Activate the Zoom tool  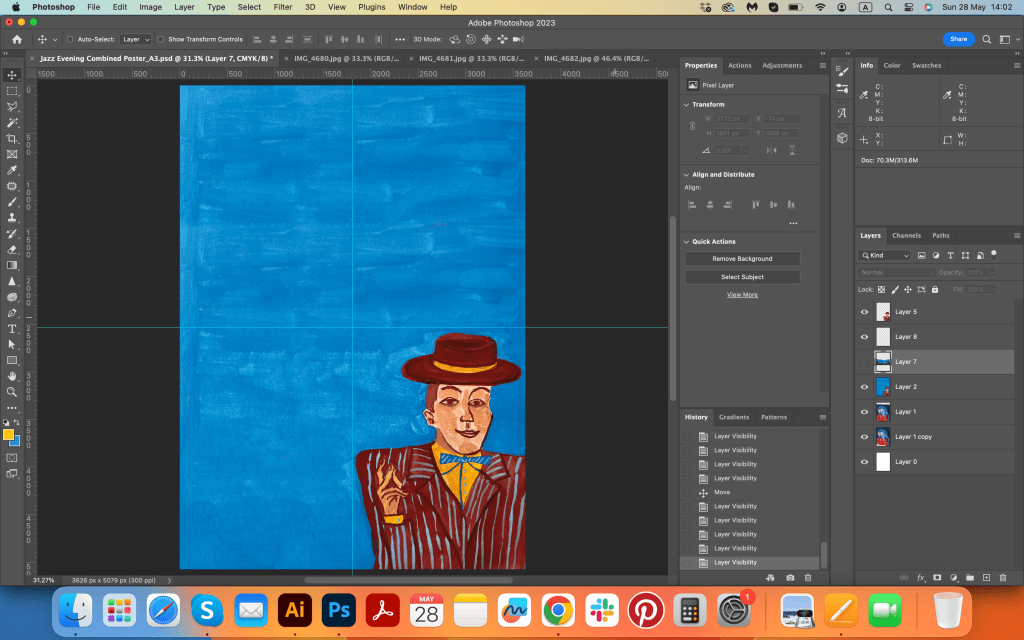point(12,391)
